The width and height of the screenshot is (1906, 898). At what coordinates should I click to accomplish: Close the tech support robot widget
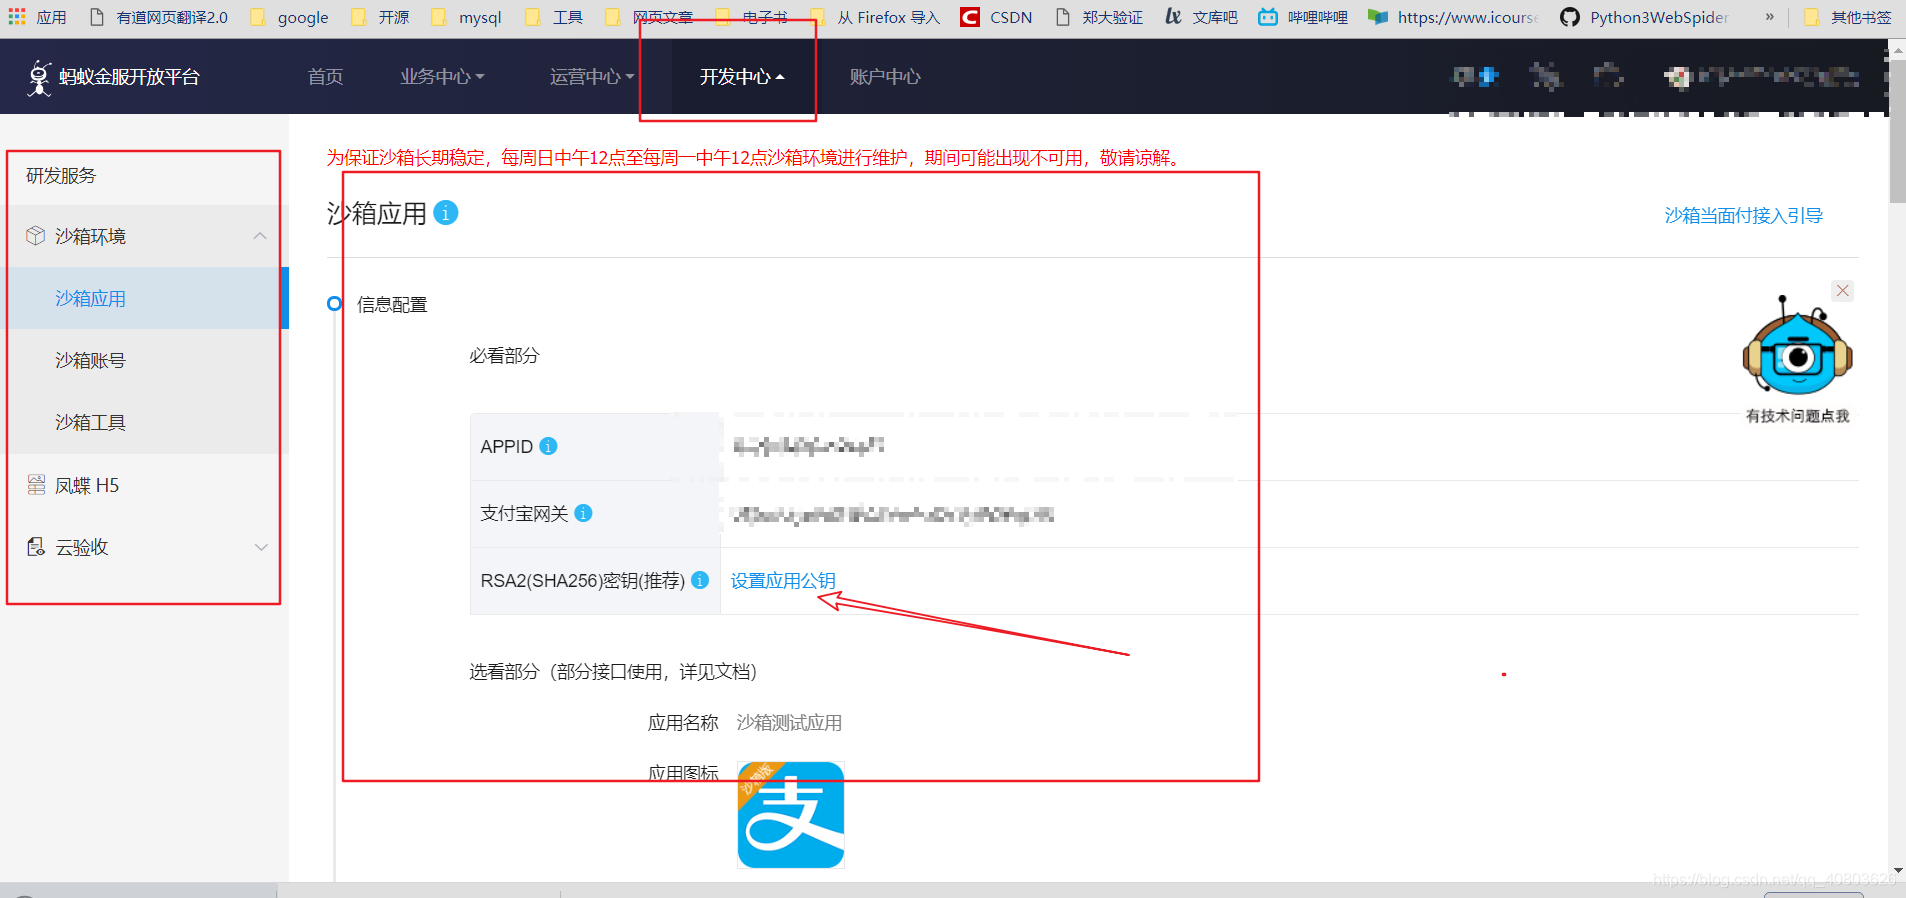1843,291
